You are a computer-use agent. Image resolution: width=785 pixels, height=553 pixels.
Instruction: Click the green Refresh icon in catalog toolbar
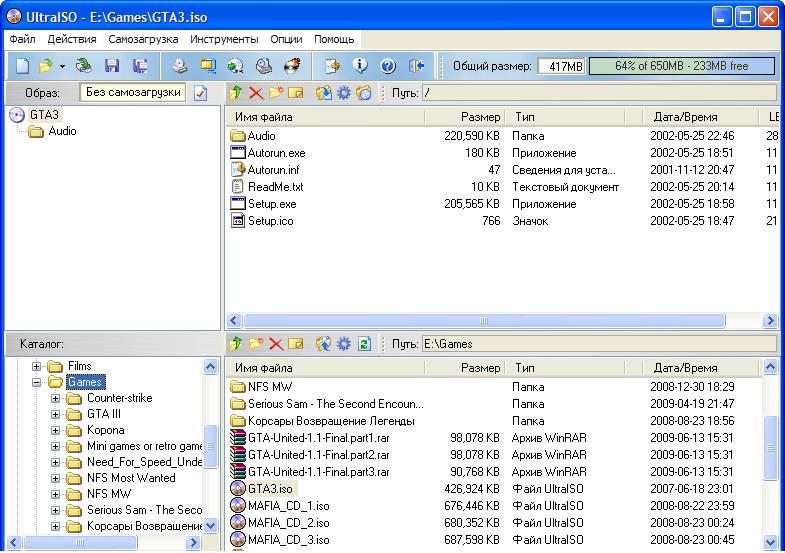pyautogui.click(x=364, y=344)
